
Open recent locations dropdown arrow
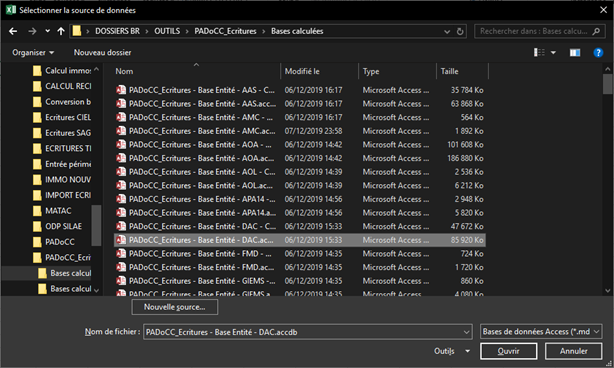coord(47,31)
